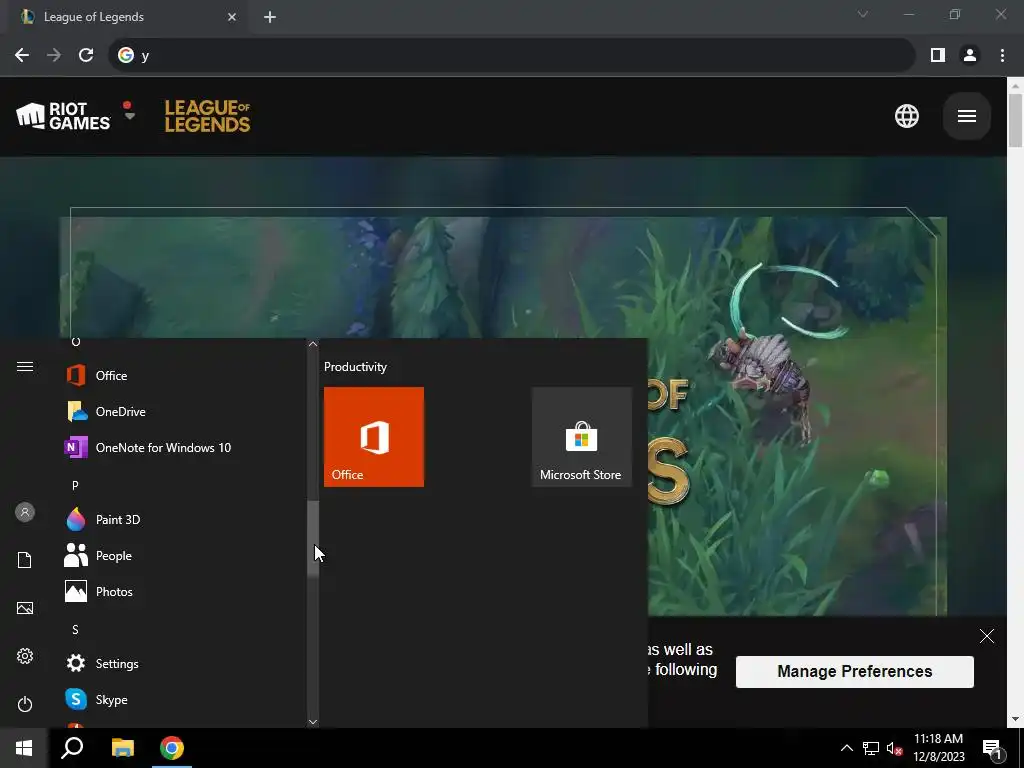Click the Windows Start button
This screenshot has height=768, width=1024.
pyautogui.click(x=24, y=748)
